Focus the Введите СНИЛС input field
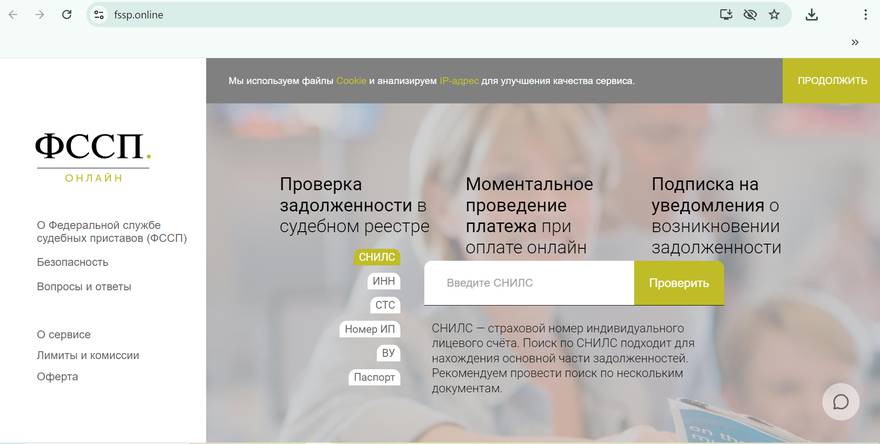Viewport: 880px width, 444px height. click(x=529, y=283)
